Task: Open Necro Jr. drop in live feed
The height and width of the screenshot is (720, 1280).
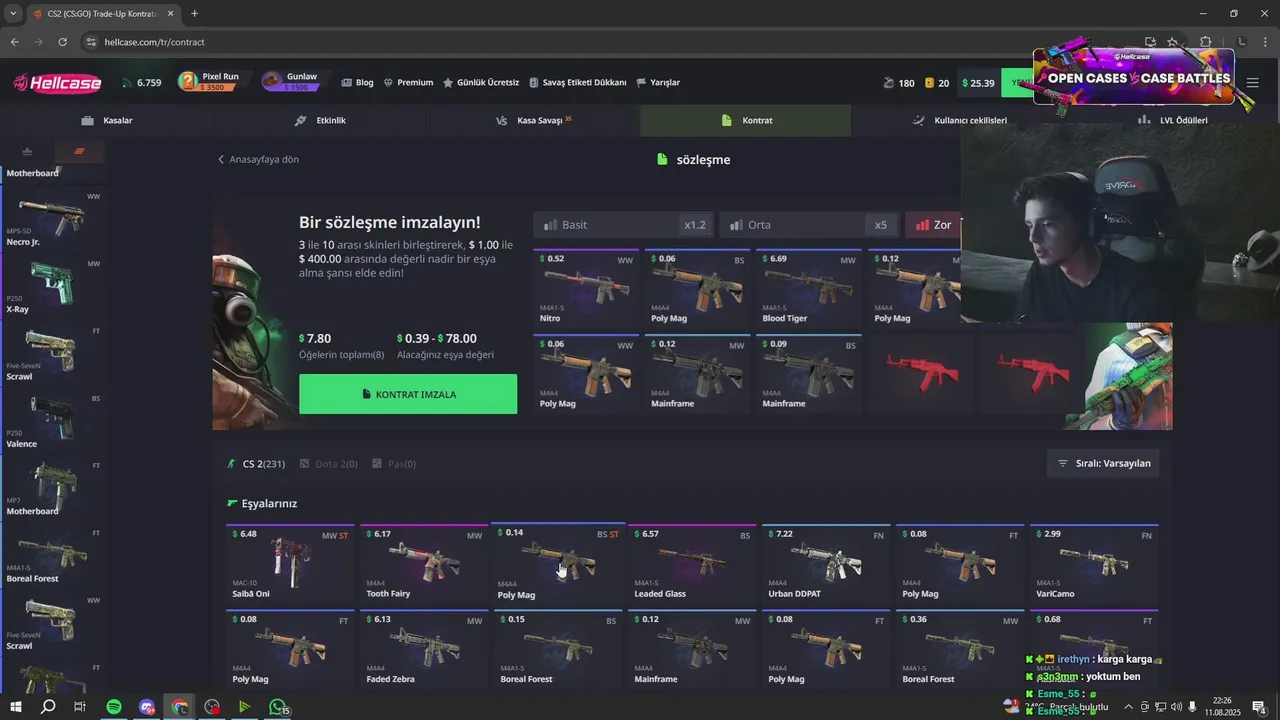Action: point(53,219)
